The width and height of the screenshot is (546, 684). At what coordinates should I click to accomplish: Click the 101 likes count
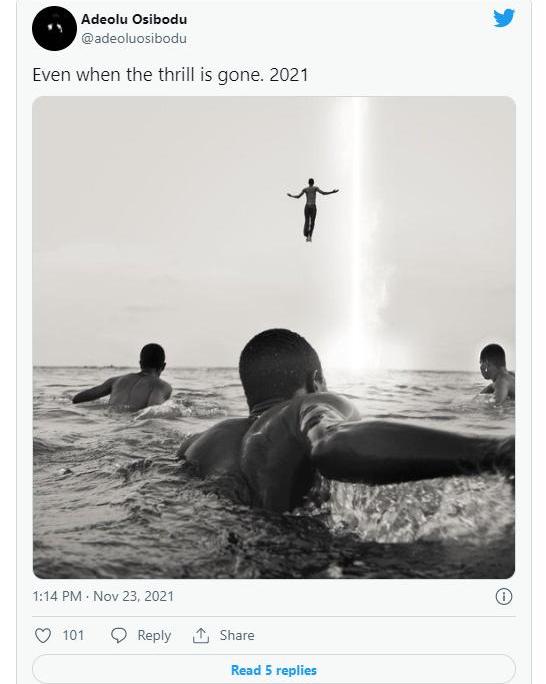click(73, 635)
